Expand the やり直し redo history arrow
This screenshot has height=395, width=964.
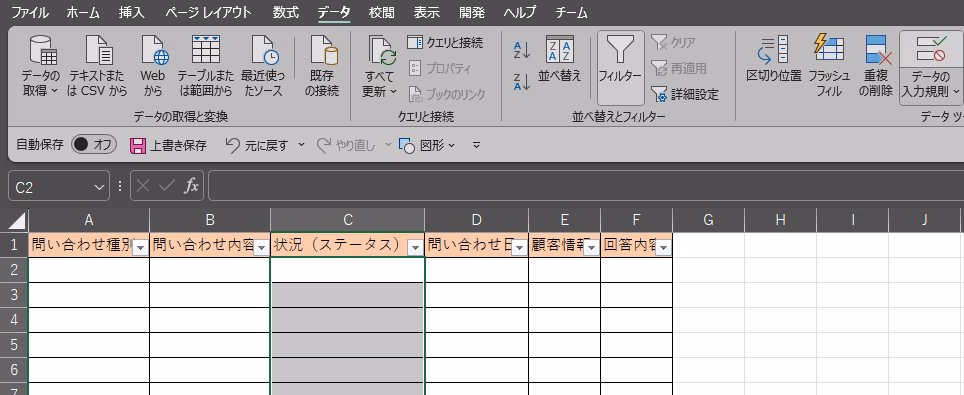pyautogui.click(x=389, y=145)
